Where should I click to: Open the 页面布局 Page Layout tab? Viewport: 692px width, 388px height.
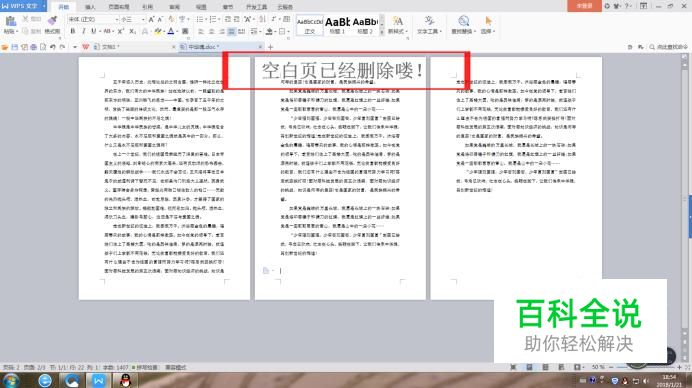pos(119,7)
